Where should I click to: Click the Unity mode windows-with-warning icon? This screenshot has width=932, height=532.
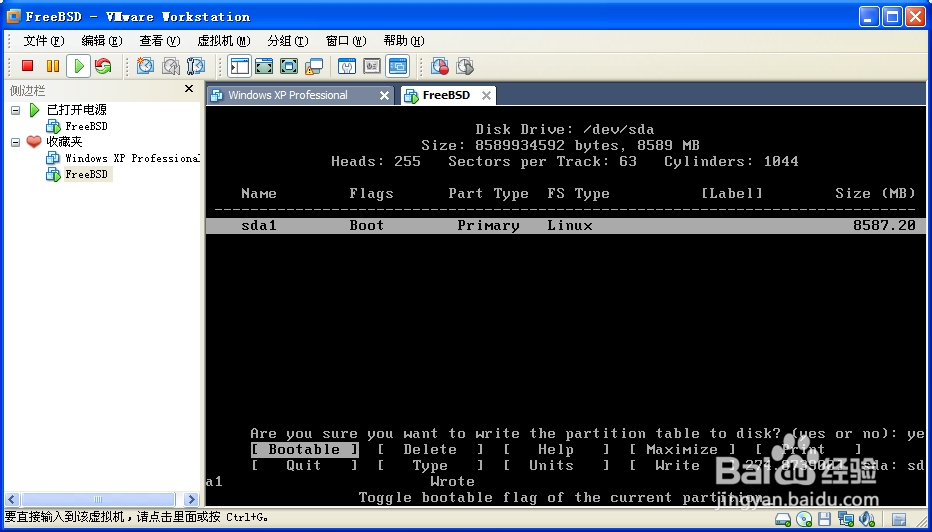click(314, 66)
